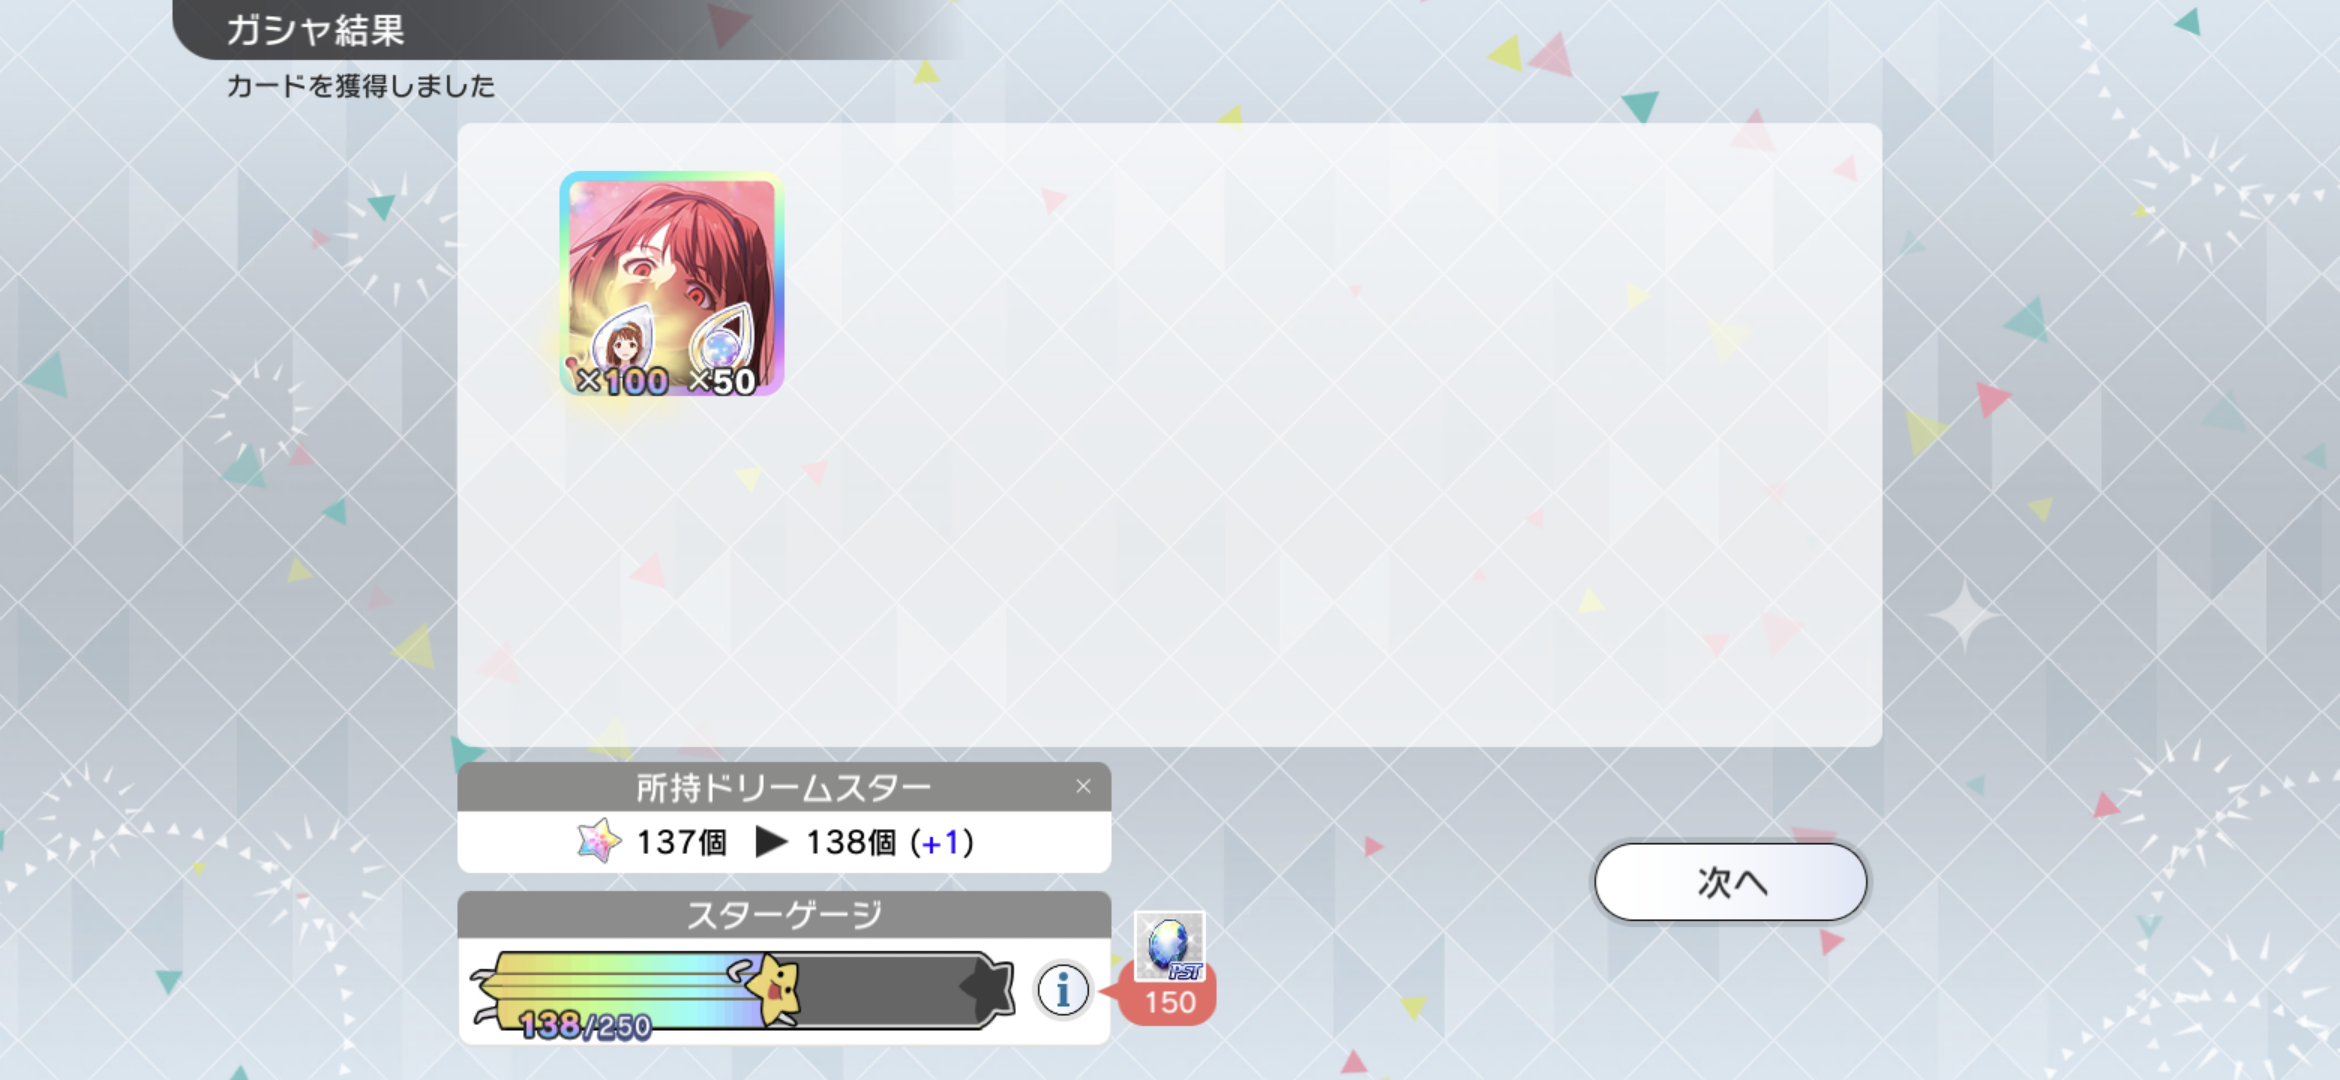Tap the 137個 previous star count
The height and width of the screenshot is (1080, 2340).
(x=682, y=842)
